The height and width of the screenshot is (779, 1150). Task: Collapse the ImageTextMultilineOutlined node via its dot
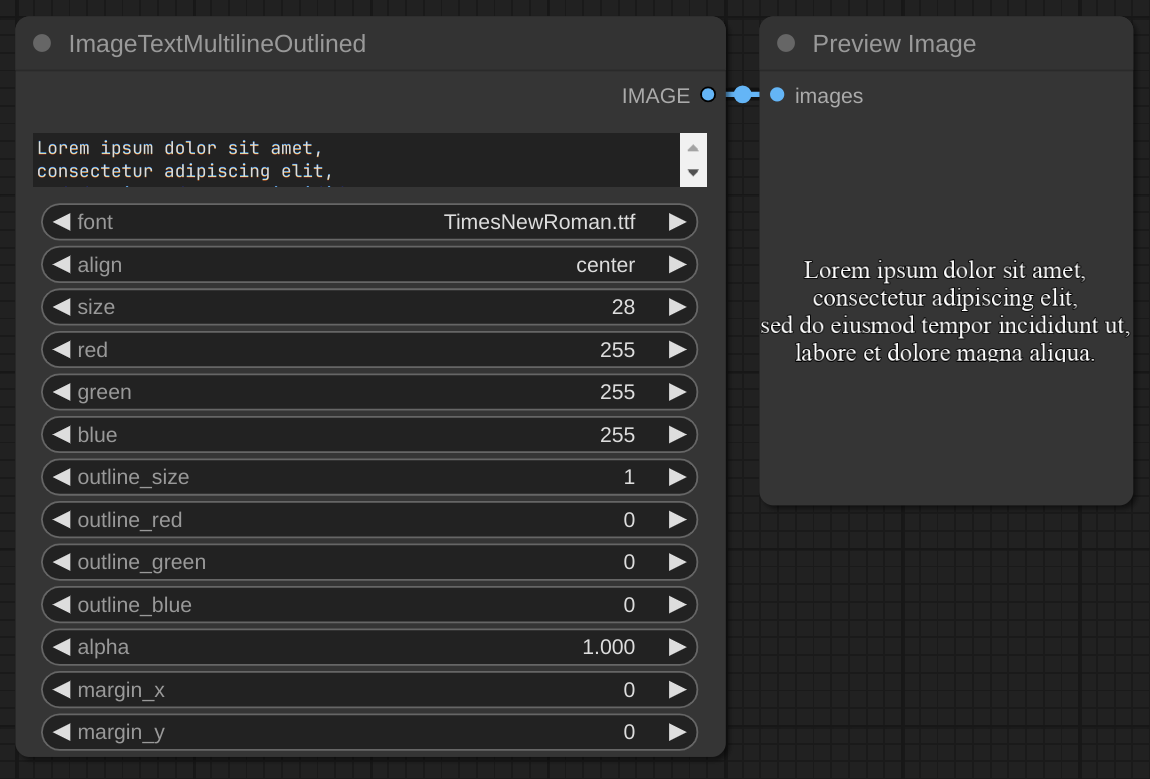tap(42, 43)
